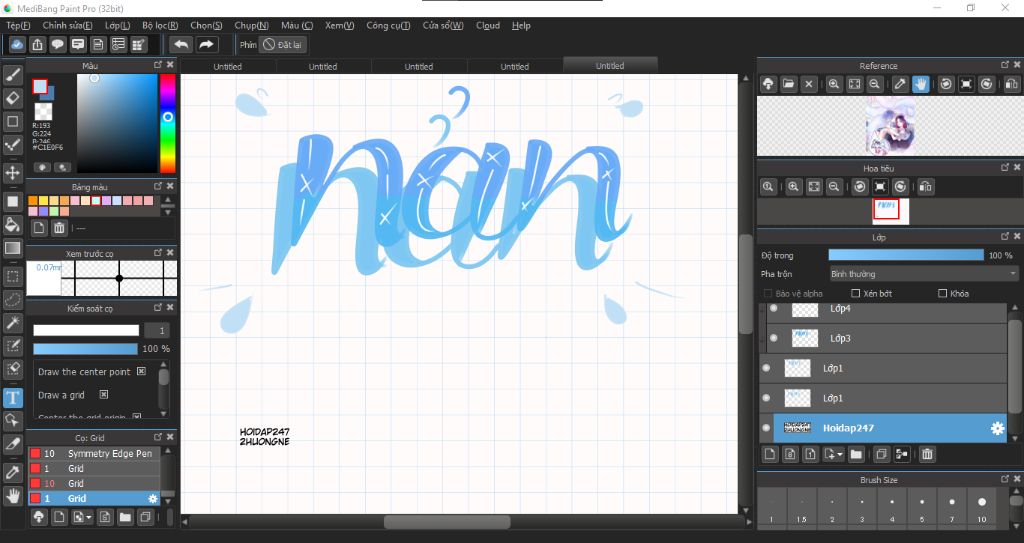Open add-brush dropdown in brush panel
The width and height of the screenshot is (1024, 543).
(89, 518)
